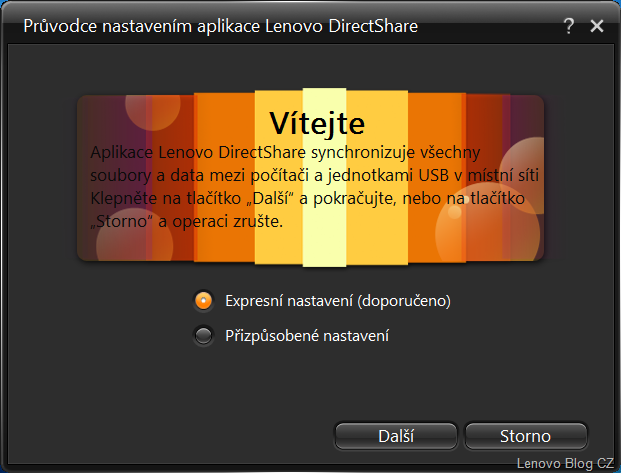Screen dimensions: 621x473
Task: Close the DirectShare setup wizard window
Action: tap(597, 26)
